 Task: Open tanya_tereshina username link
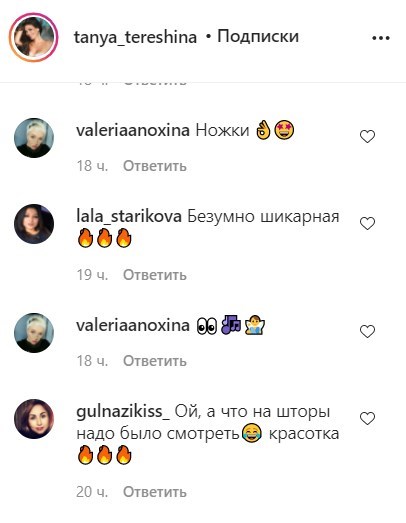coord(135,37)
